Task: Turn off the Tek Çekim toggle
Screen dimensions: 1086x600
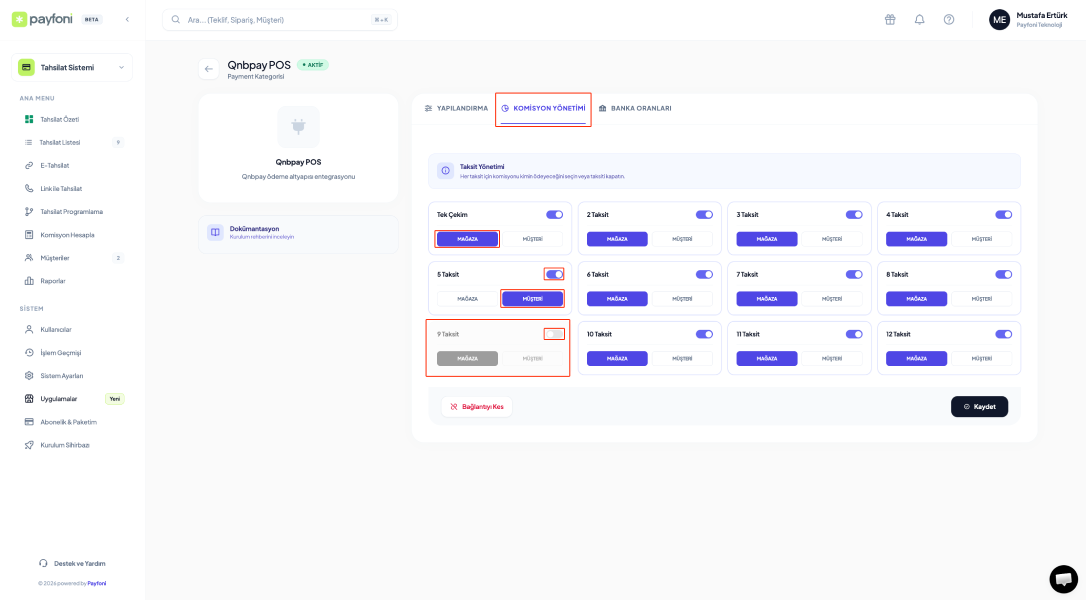Action: tap(554, 215)
